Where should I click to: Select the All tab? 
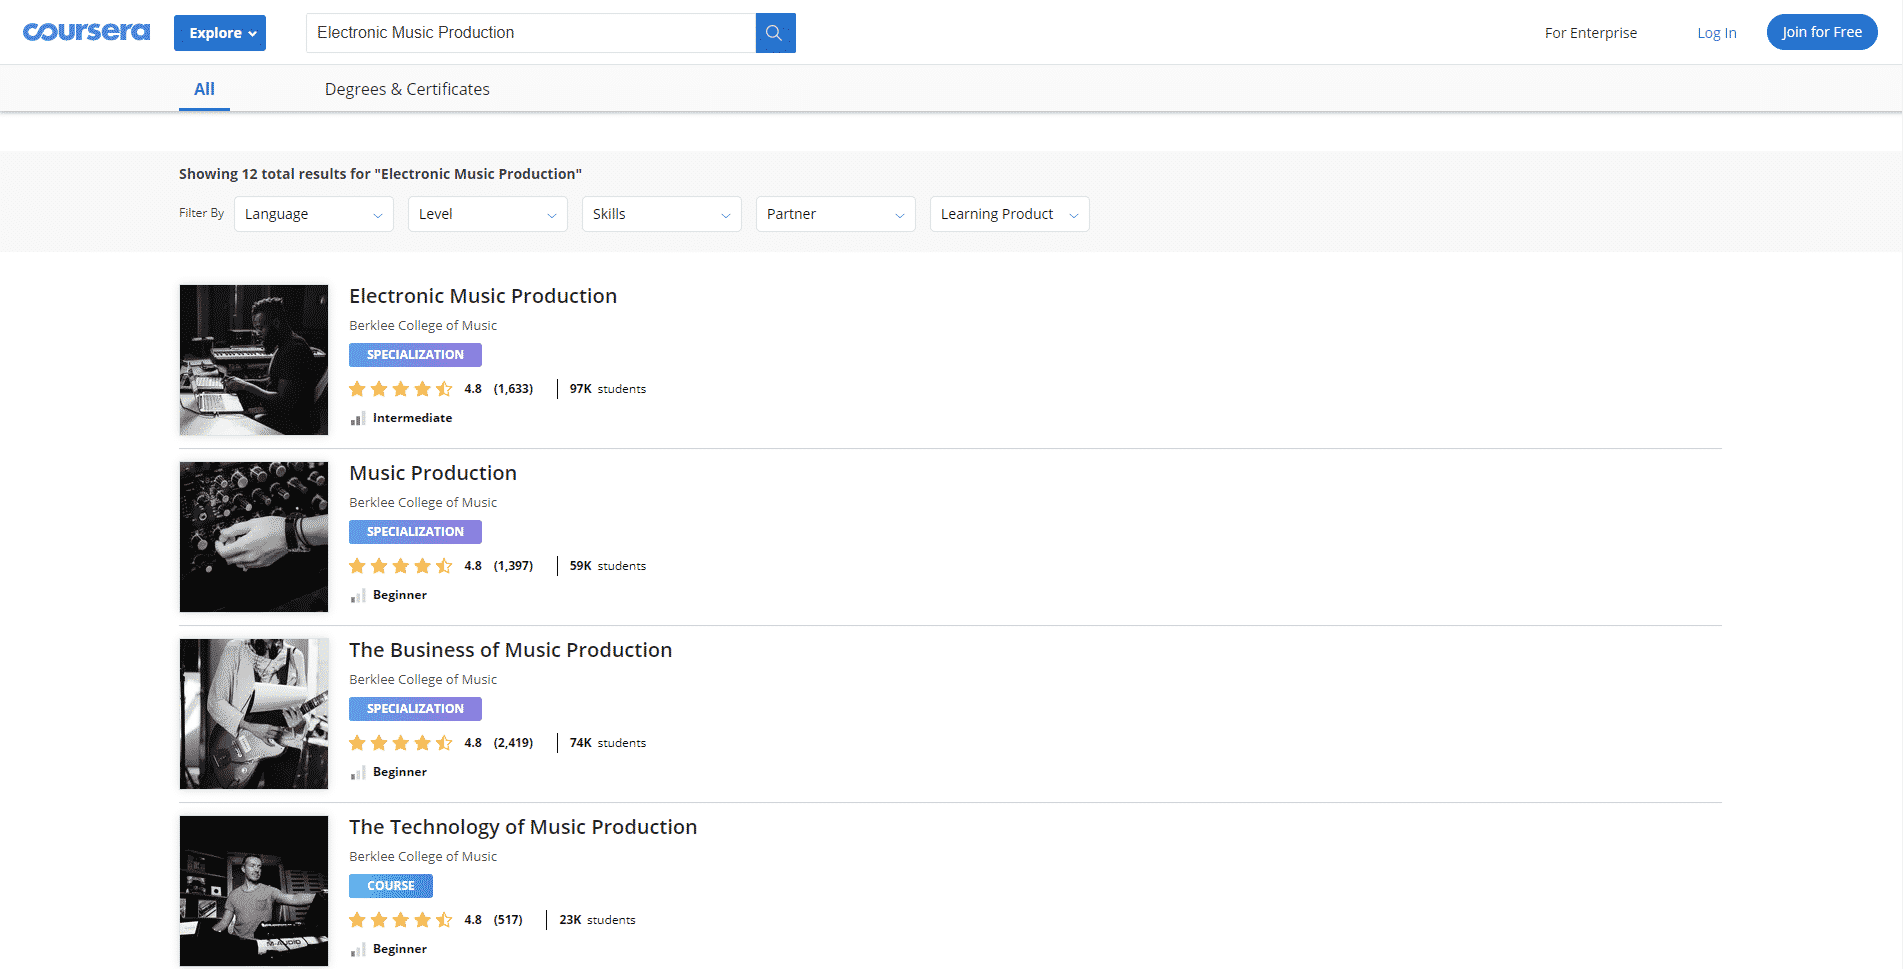coord(204,89)
